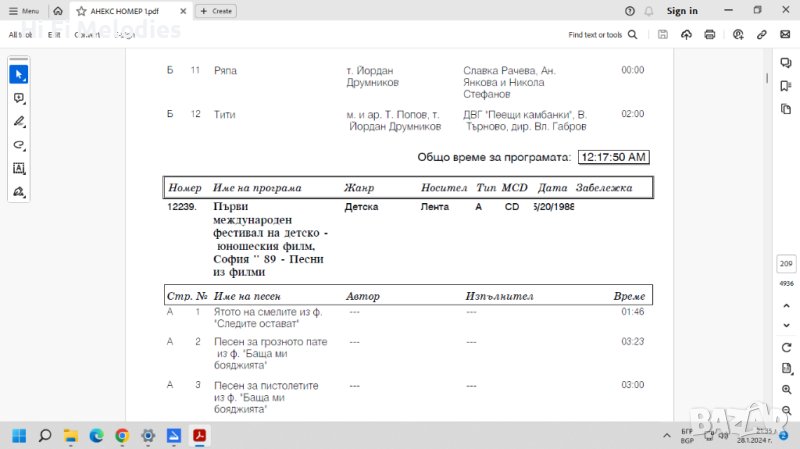800x449 pixels.
Task: Star the АНЕКС НОМЕР 1.pdf tab
Action: [x=82, y=11]
